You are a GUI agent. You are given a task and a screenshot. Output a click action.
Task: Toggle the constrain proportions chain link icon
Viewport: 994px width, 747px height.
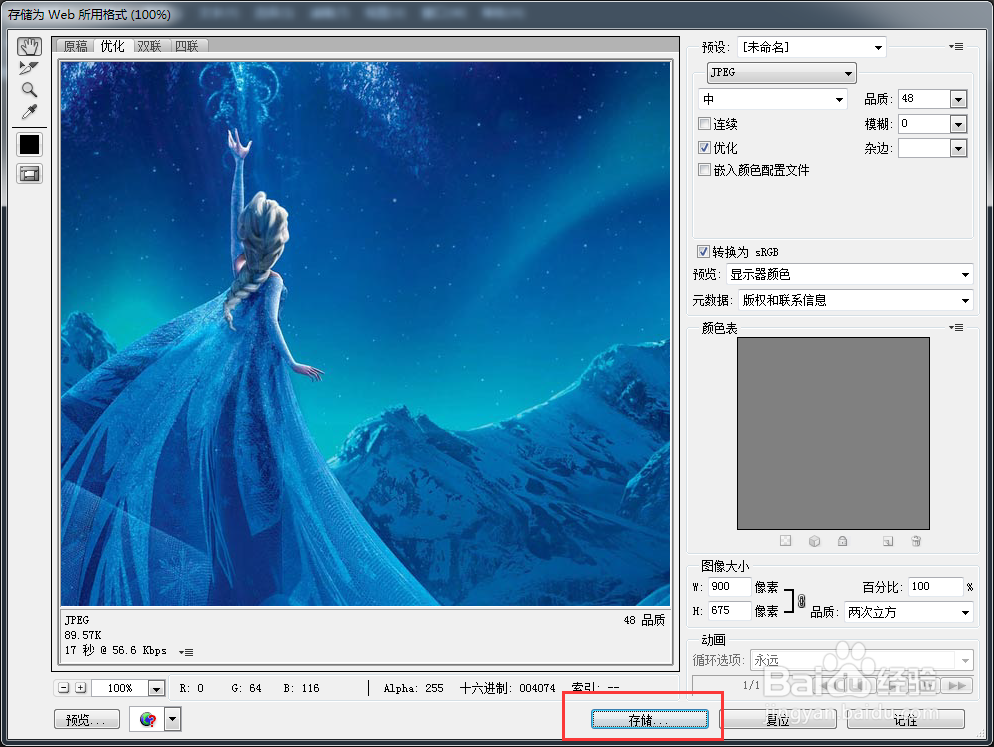801,601
